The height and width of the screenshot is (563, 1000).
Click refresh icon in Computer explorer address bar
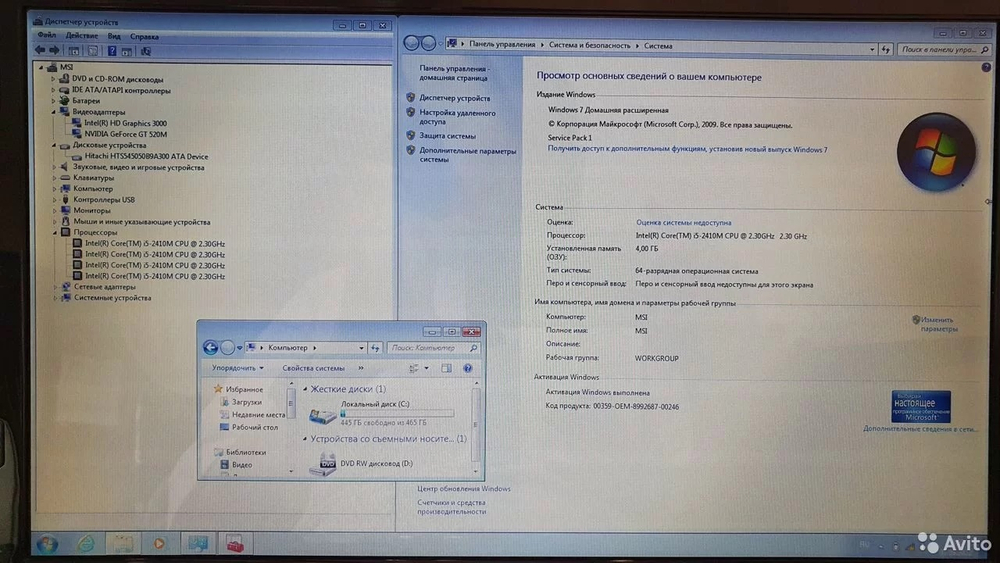tap(376, 348)
